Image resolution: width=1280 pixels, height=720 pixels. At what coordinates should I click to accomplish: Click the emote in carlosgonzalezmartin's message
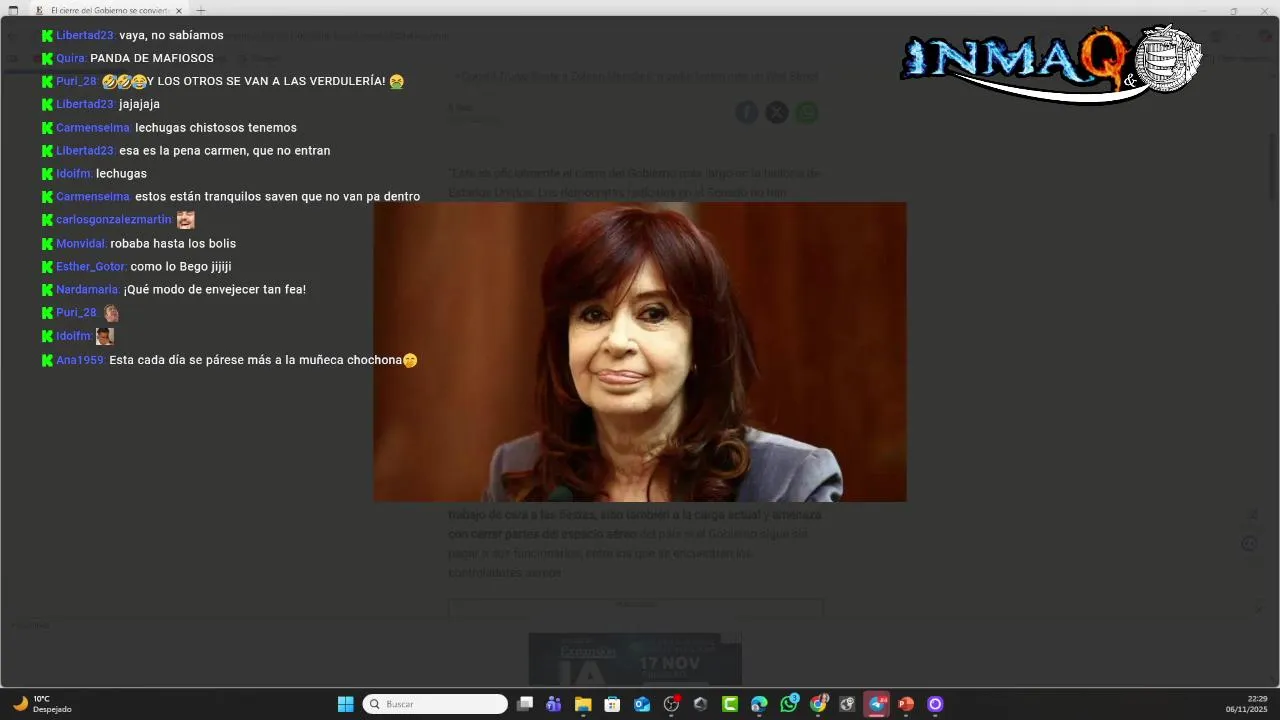pyautogui.click(x=186, y=220)
